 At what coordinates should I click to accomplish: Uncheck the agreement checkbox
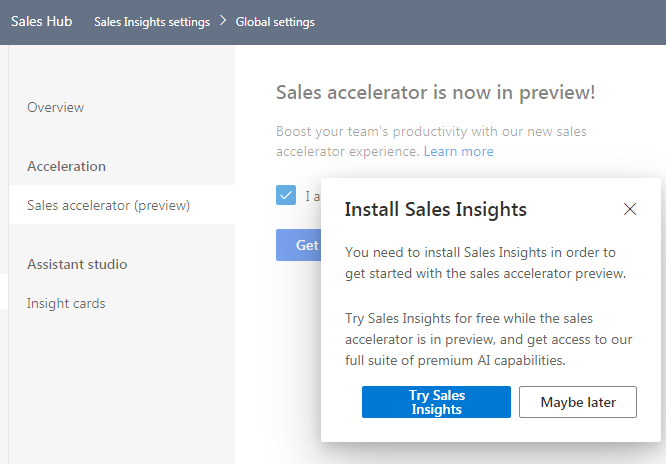(286, 195)
